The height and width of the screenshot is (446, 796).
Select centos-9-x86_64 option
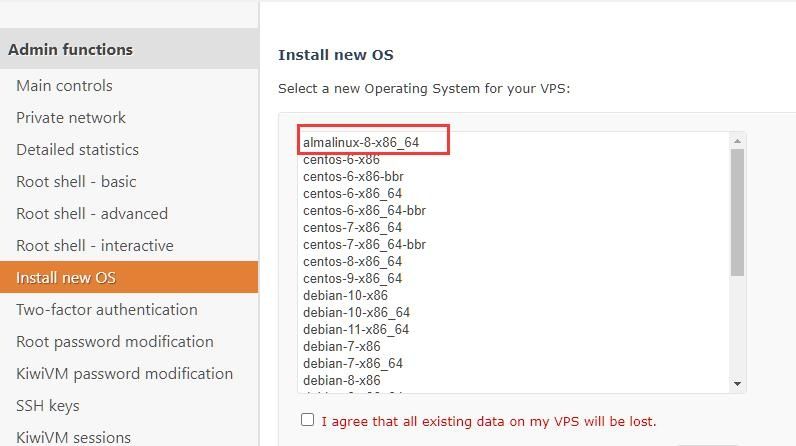352,278
